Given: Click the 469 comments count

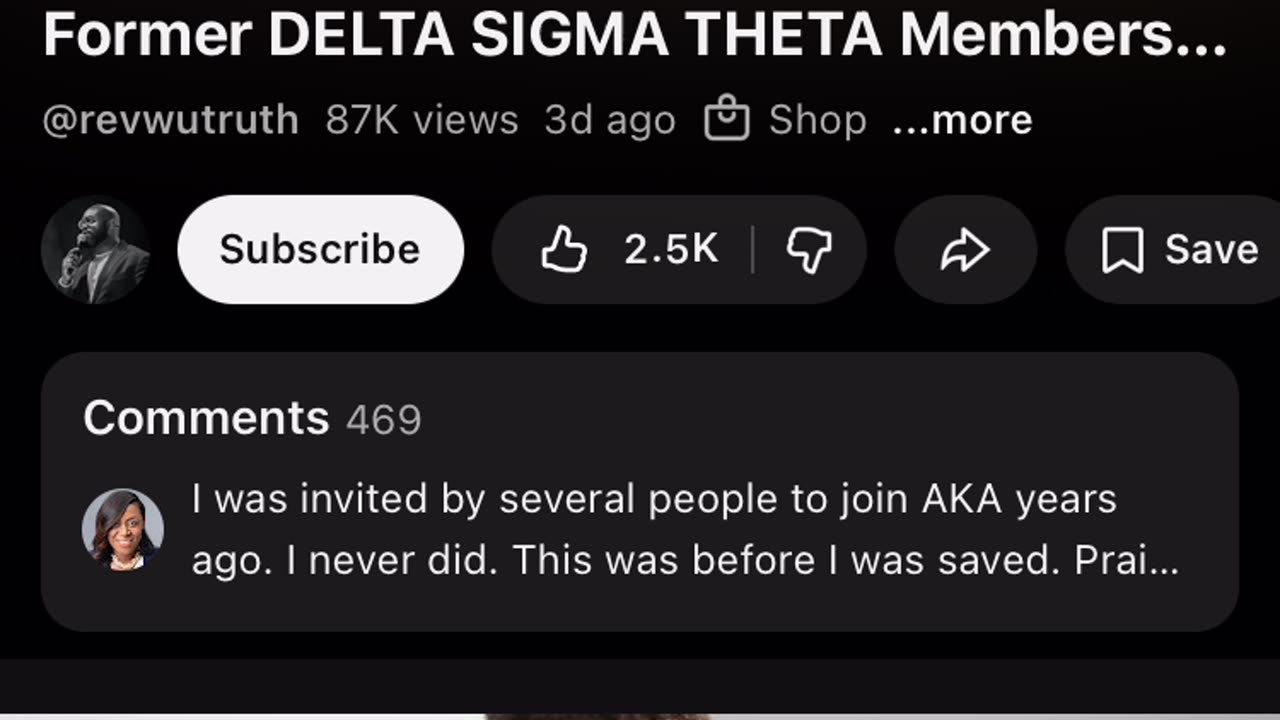Looking at the screenshot, I should tap(384, 420).
